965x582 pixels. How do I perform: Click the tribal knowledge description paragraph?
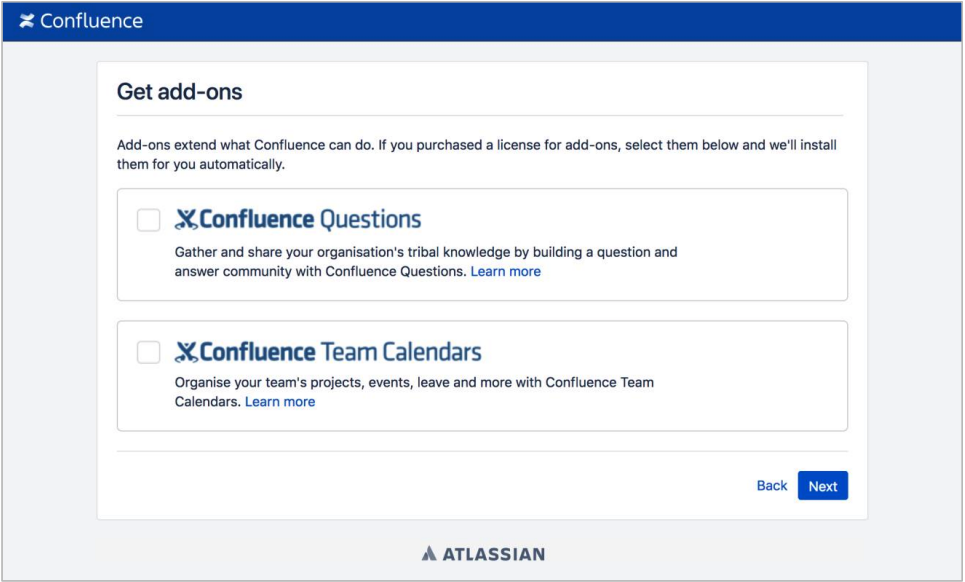tap(426, 261)
